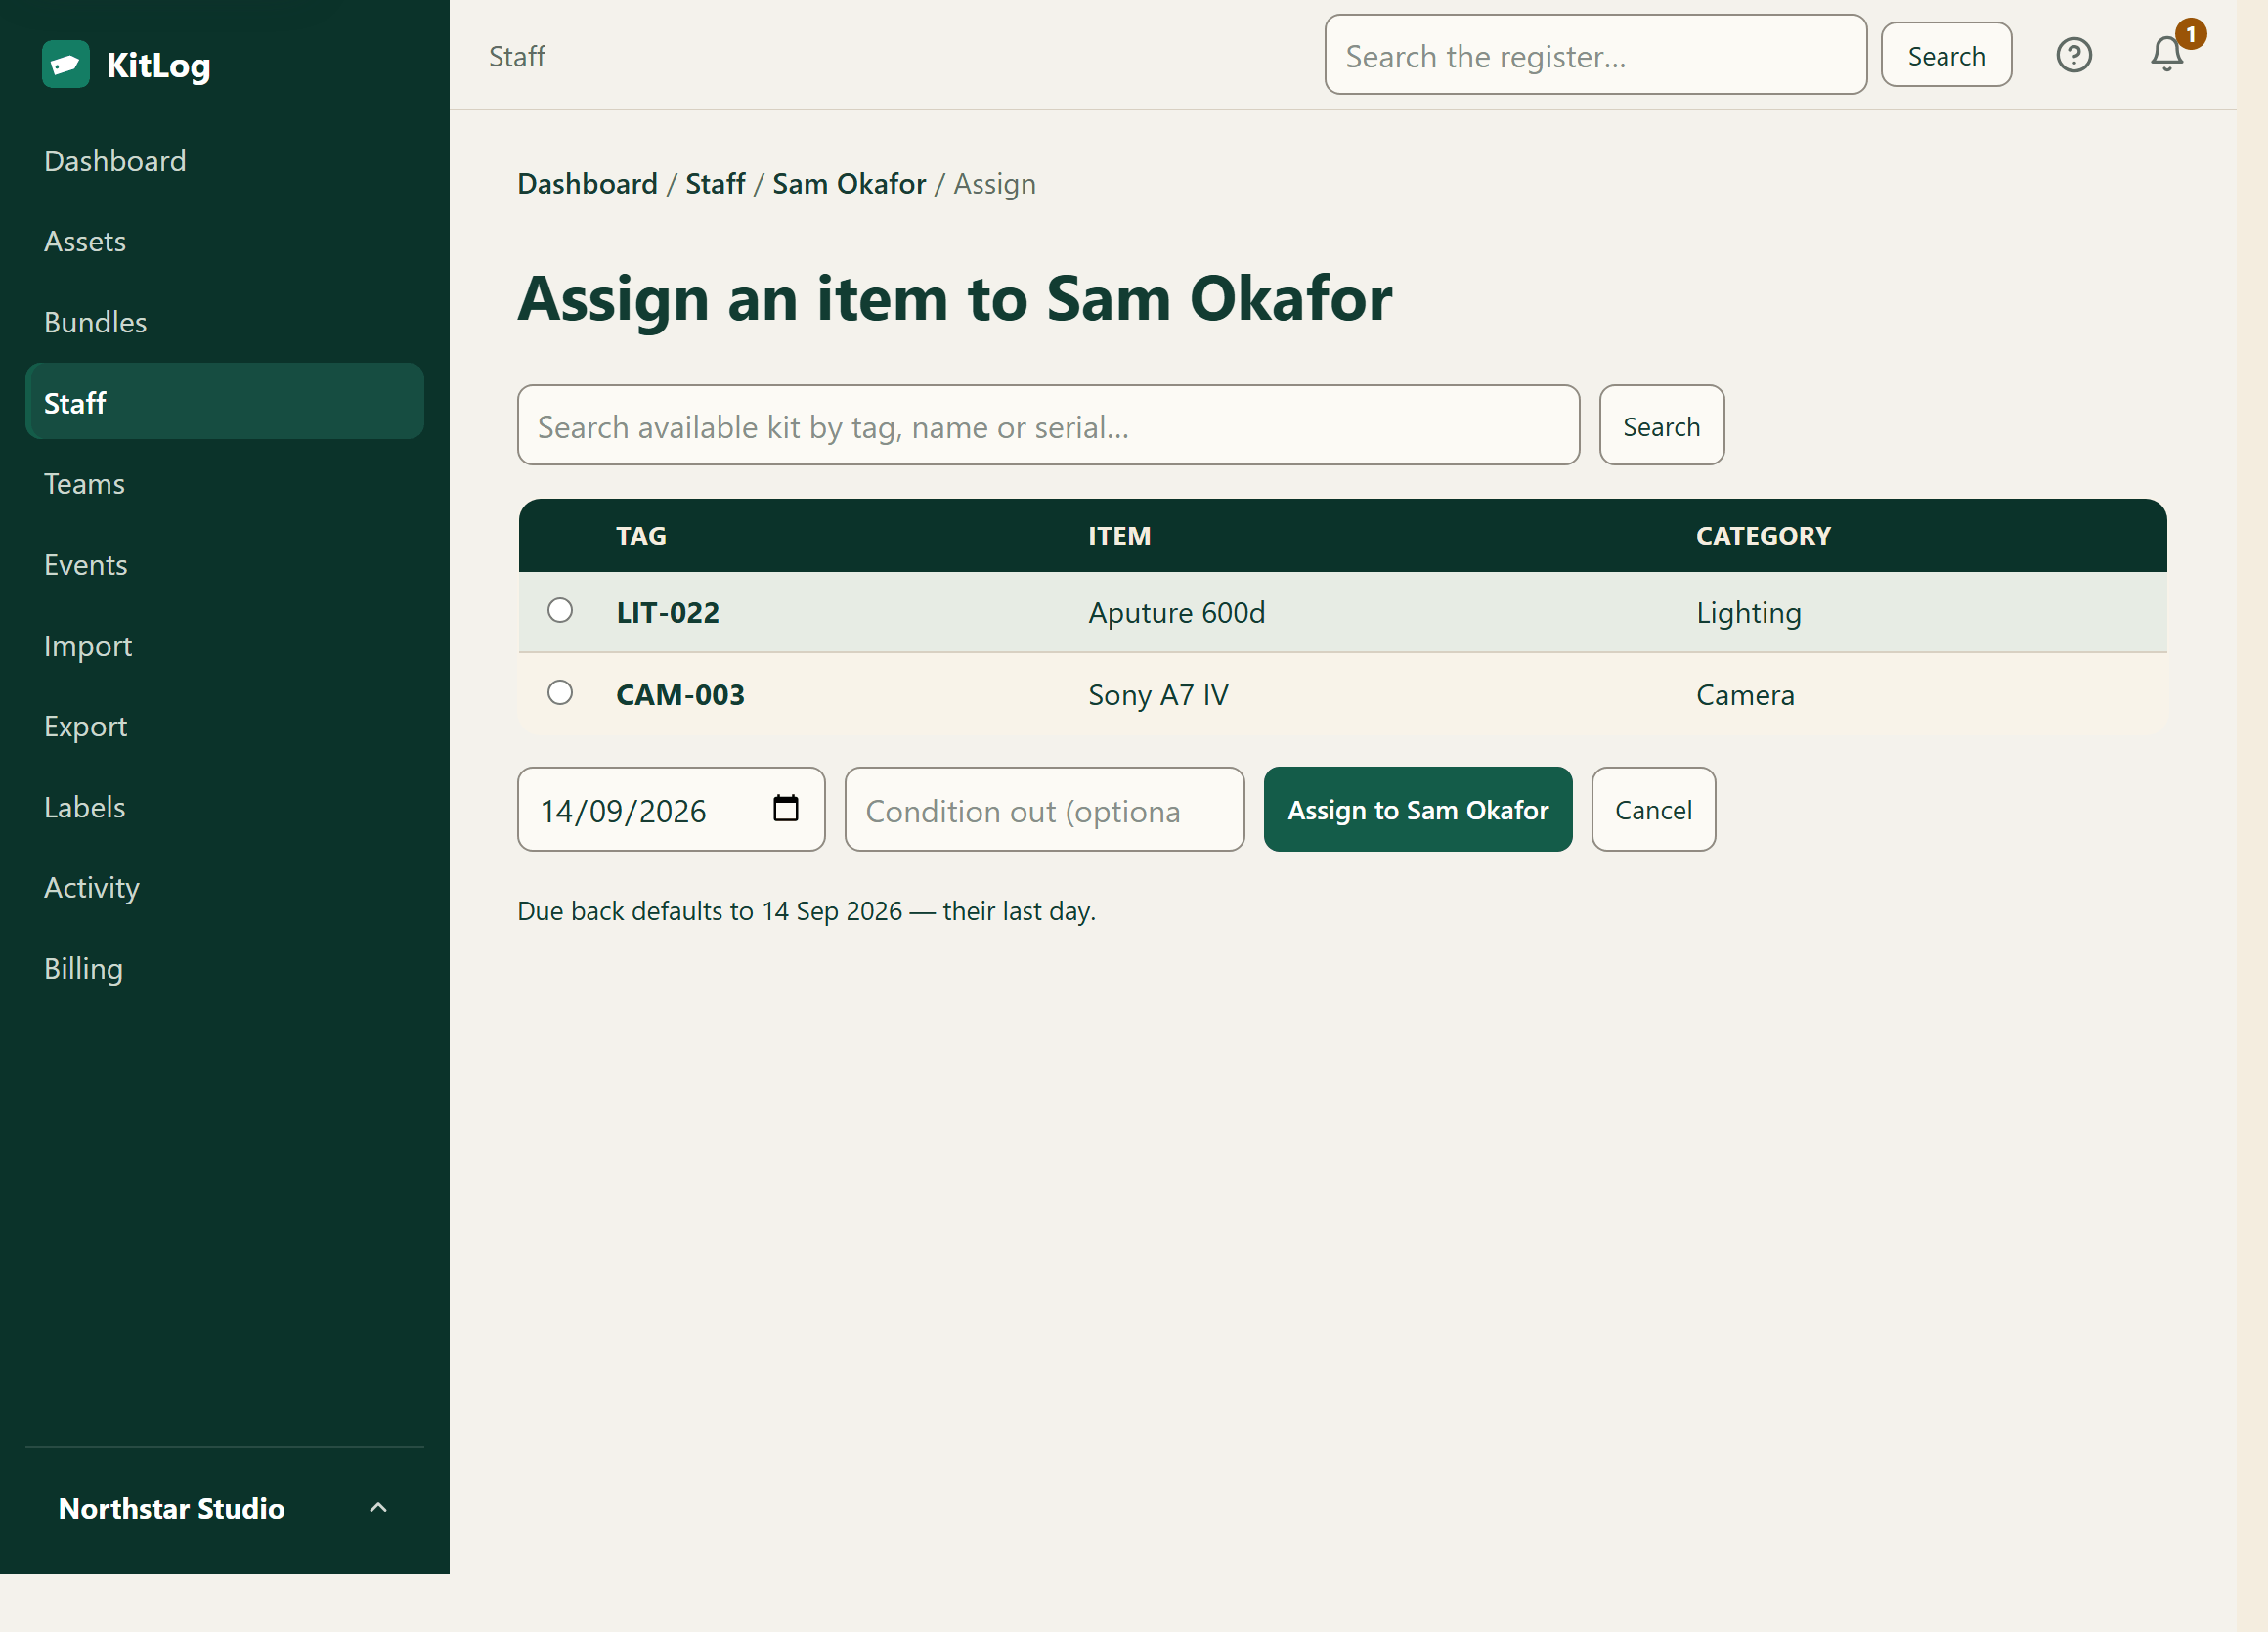The height and width of the screenshot is (1632, 2268).
Task: Click the Aputure 600d item cell
Action: 1176,613
